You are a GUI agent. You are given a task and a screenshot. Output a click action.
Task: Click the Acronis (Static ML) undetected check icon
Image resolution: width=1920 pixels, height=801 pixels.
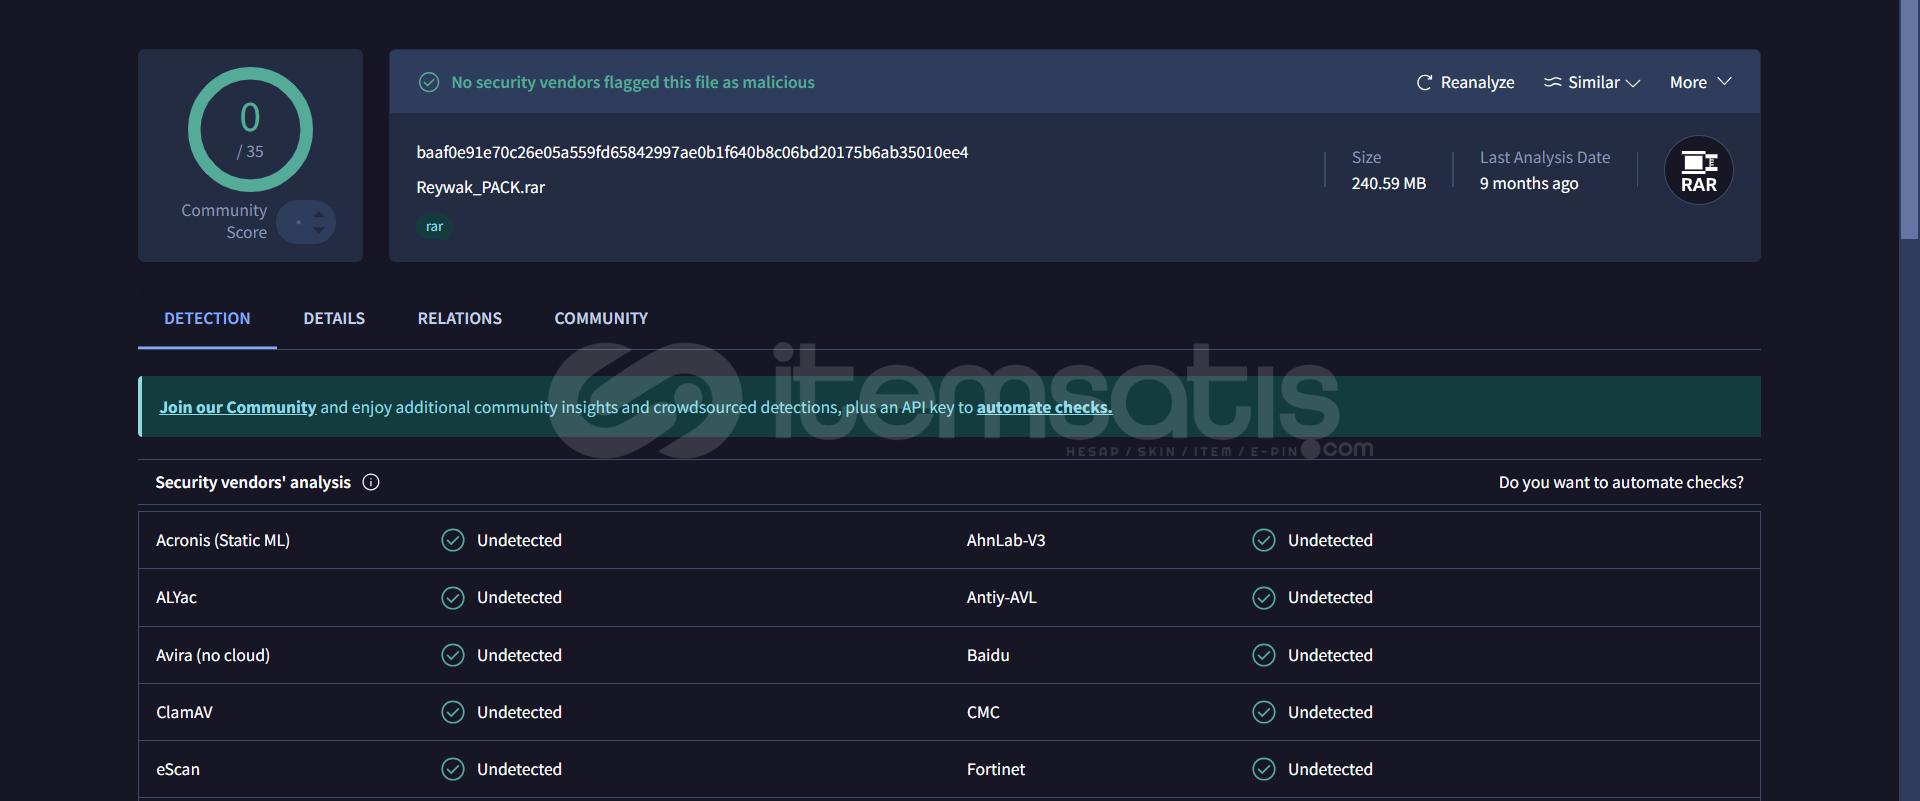[453, 540]
